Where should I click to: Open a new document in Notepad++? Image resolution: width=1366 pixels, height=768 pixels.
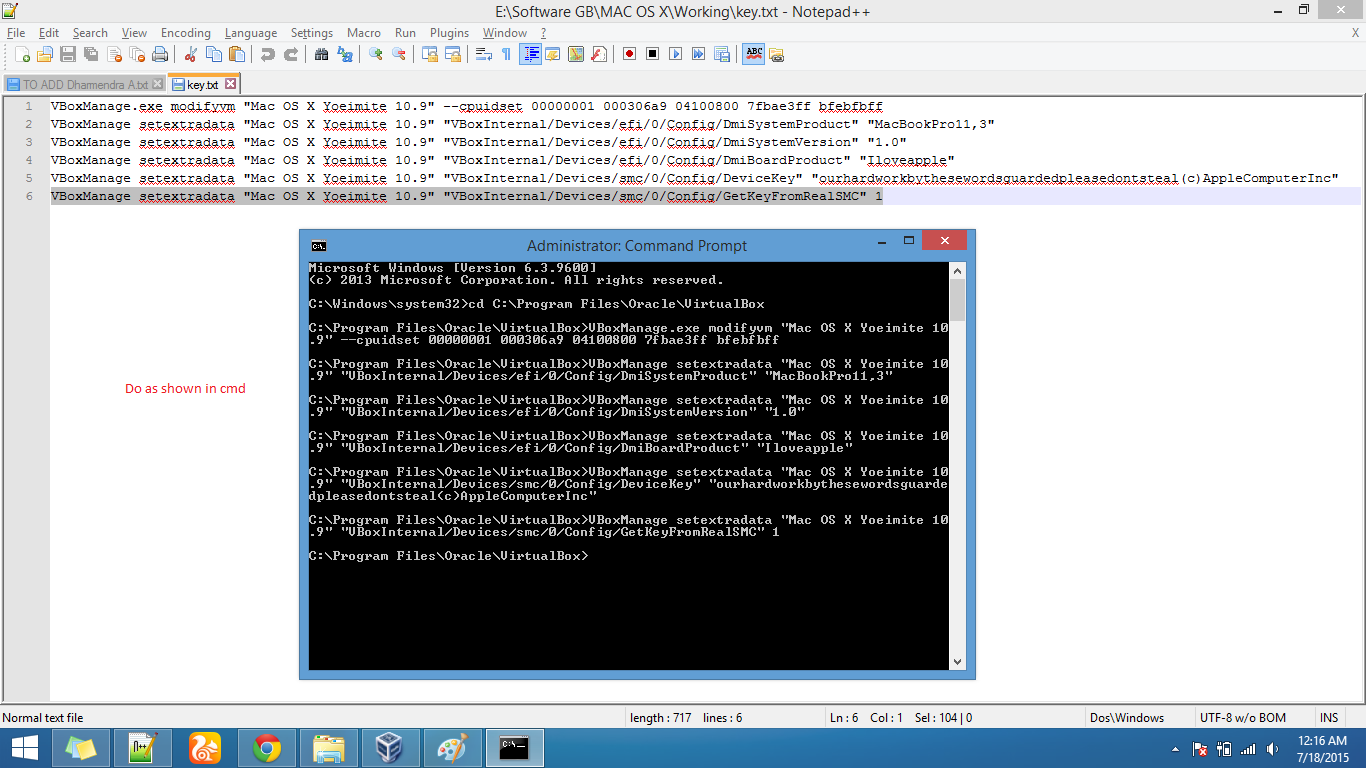point(24,54)
